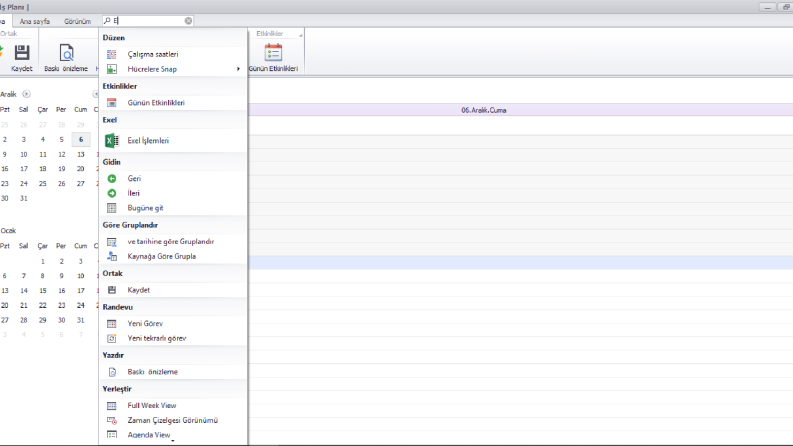This screenshot has height=446, width=793.
Task: Select January 31 in Ocak calendar
Action: 81,320
